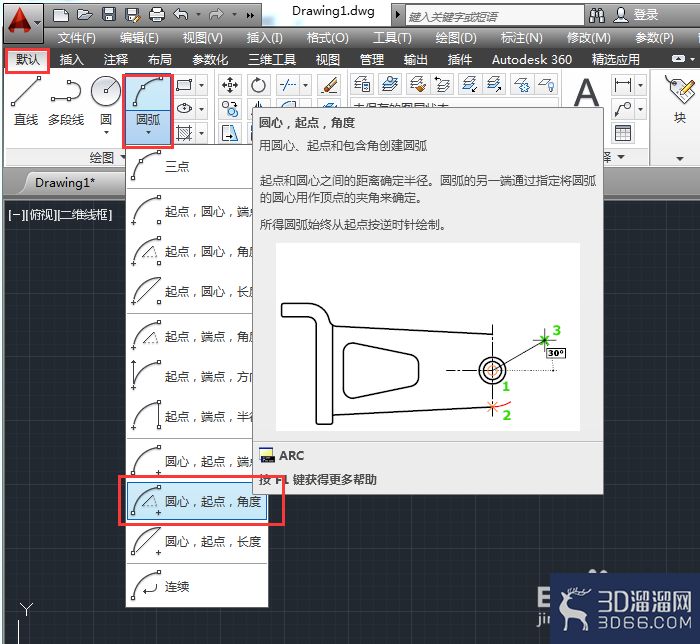Click the Make Object's Layer Current icon
This screenshot has width=700, height=644.
pyautogui.click(x=389, y=84)
